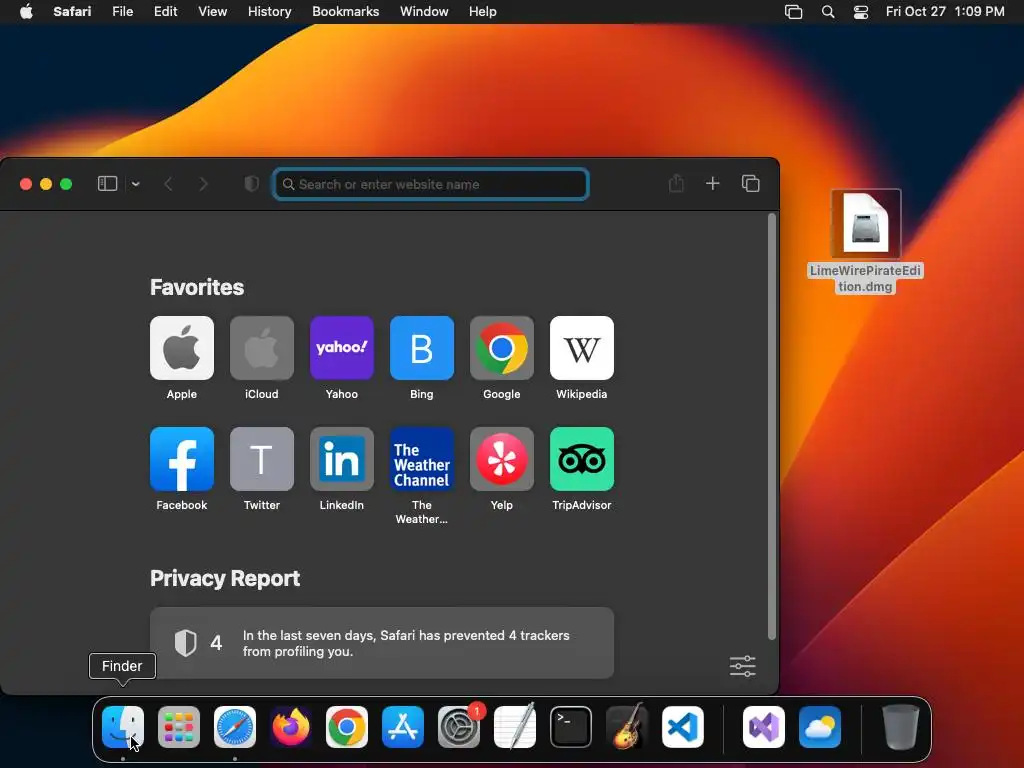Viewport: 1024px width, 768px height.
Task: Open Stage Manager windows icon in menu bar
Action: [793, 12]
